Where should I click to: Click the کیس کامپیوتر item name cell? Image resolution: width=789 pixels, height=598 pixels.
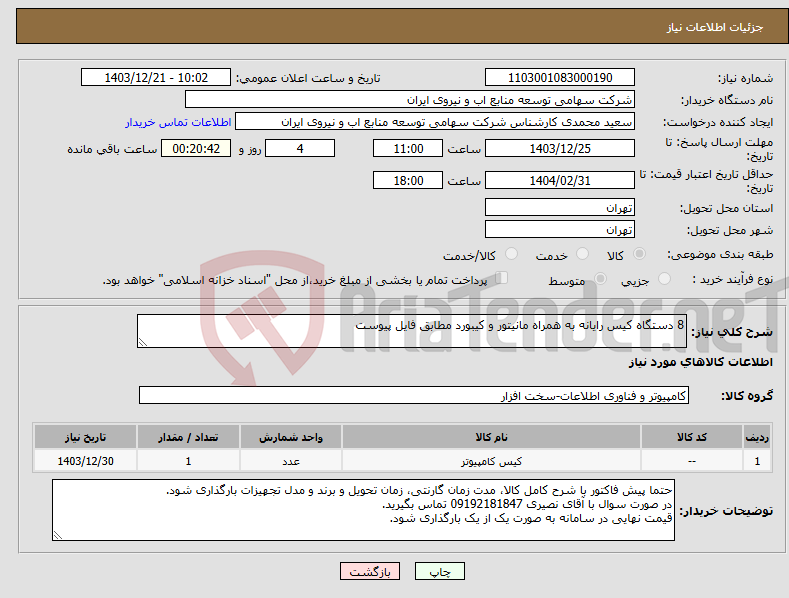tap(491, 461)
